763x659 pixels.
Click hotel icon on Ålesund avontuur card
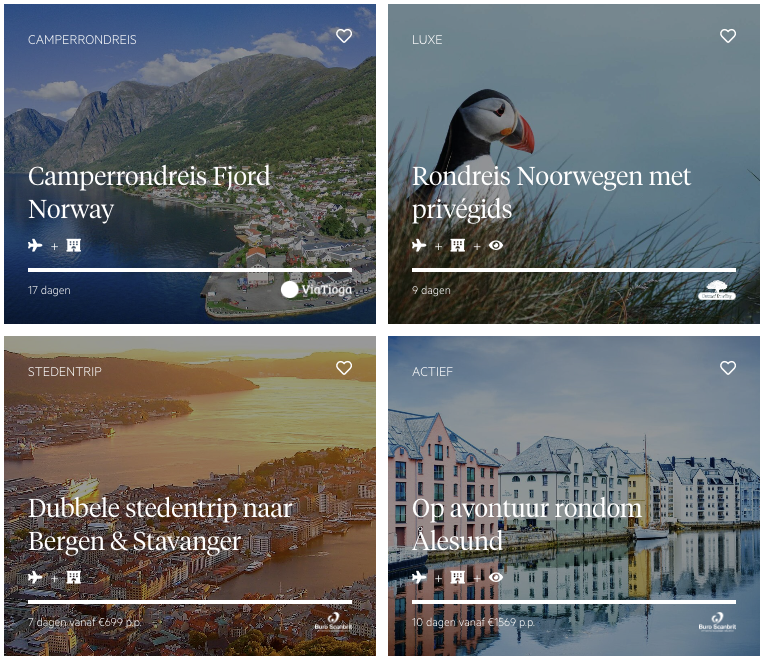pos(457,577)
